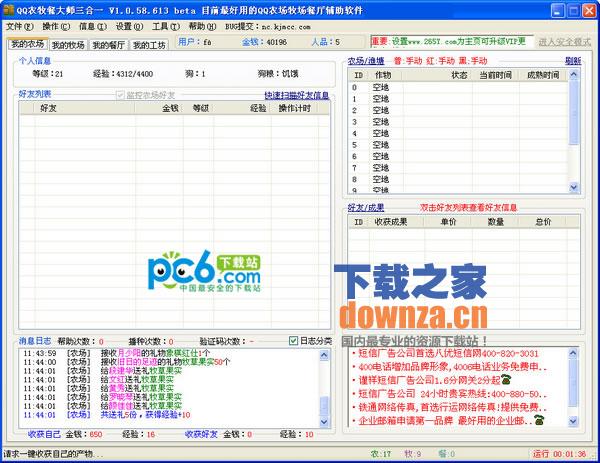Screen dimensions: 600x463
Task: Sort friends by the 金钱 column header
Action: [x=159, y=108]
